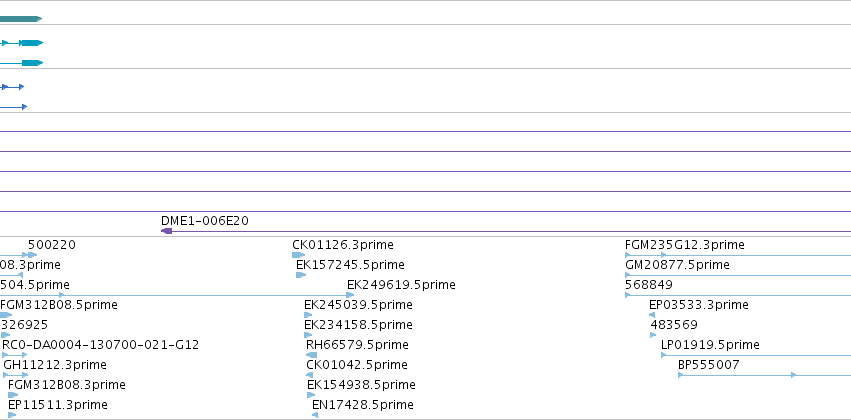Select the EK245039.5prime label
This screenshot has width=851, height=420.
pos(358,305)
